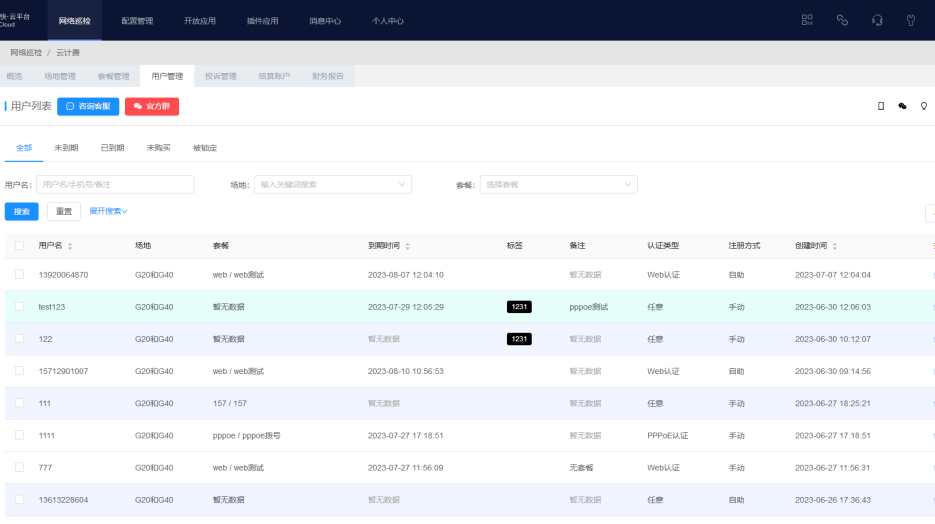
Task: Switch to the 套餐管理 tab
Action: pos(113,76)
